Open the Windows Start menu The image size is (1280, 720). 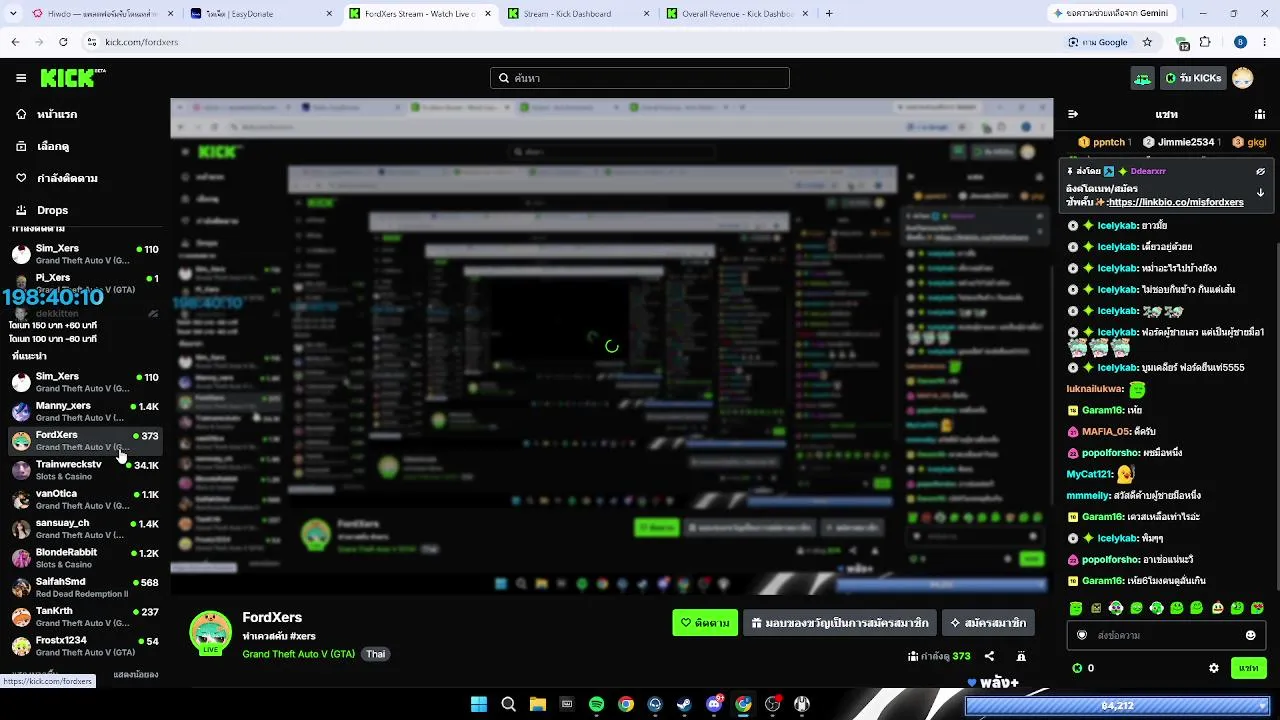pos(479,704)
